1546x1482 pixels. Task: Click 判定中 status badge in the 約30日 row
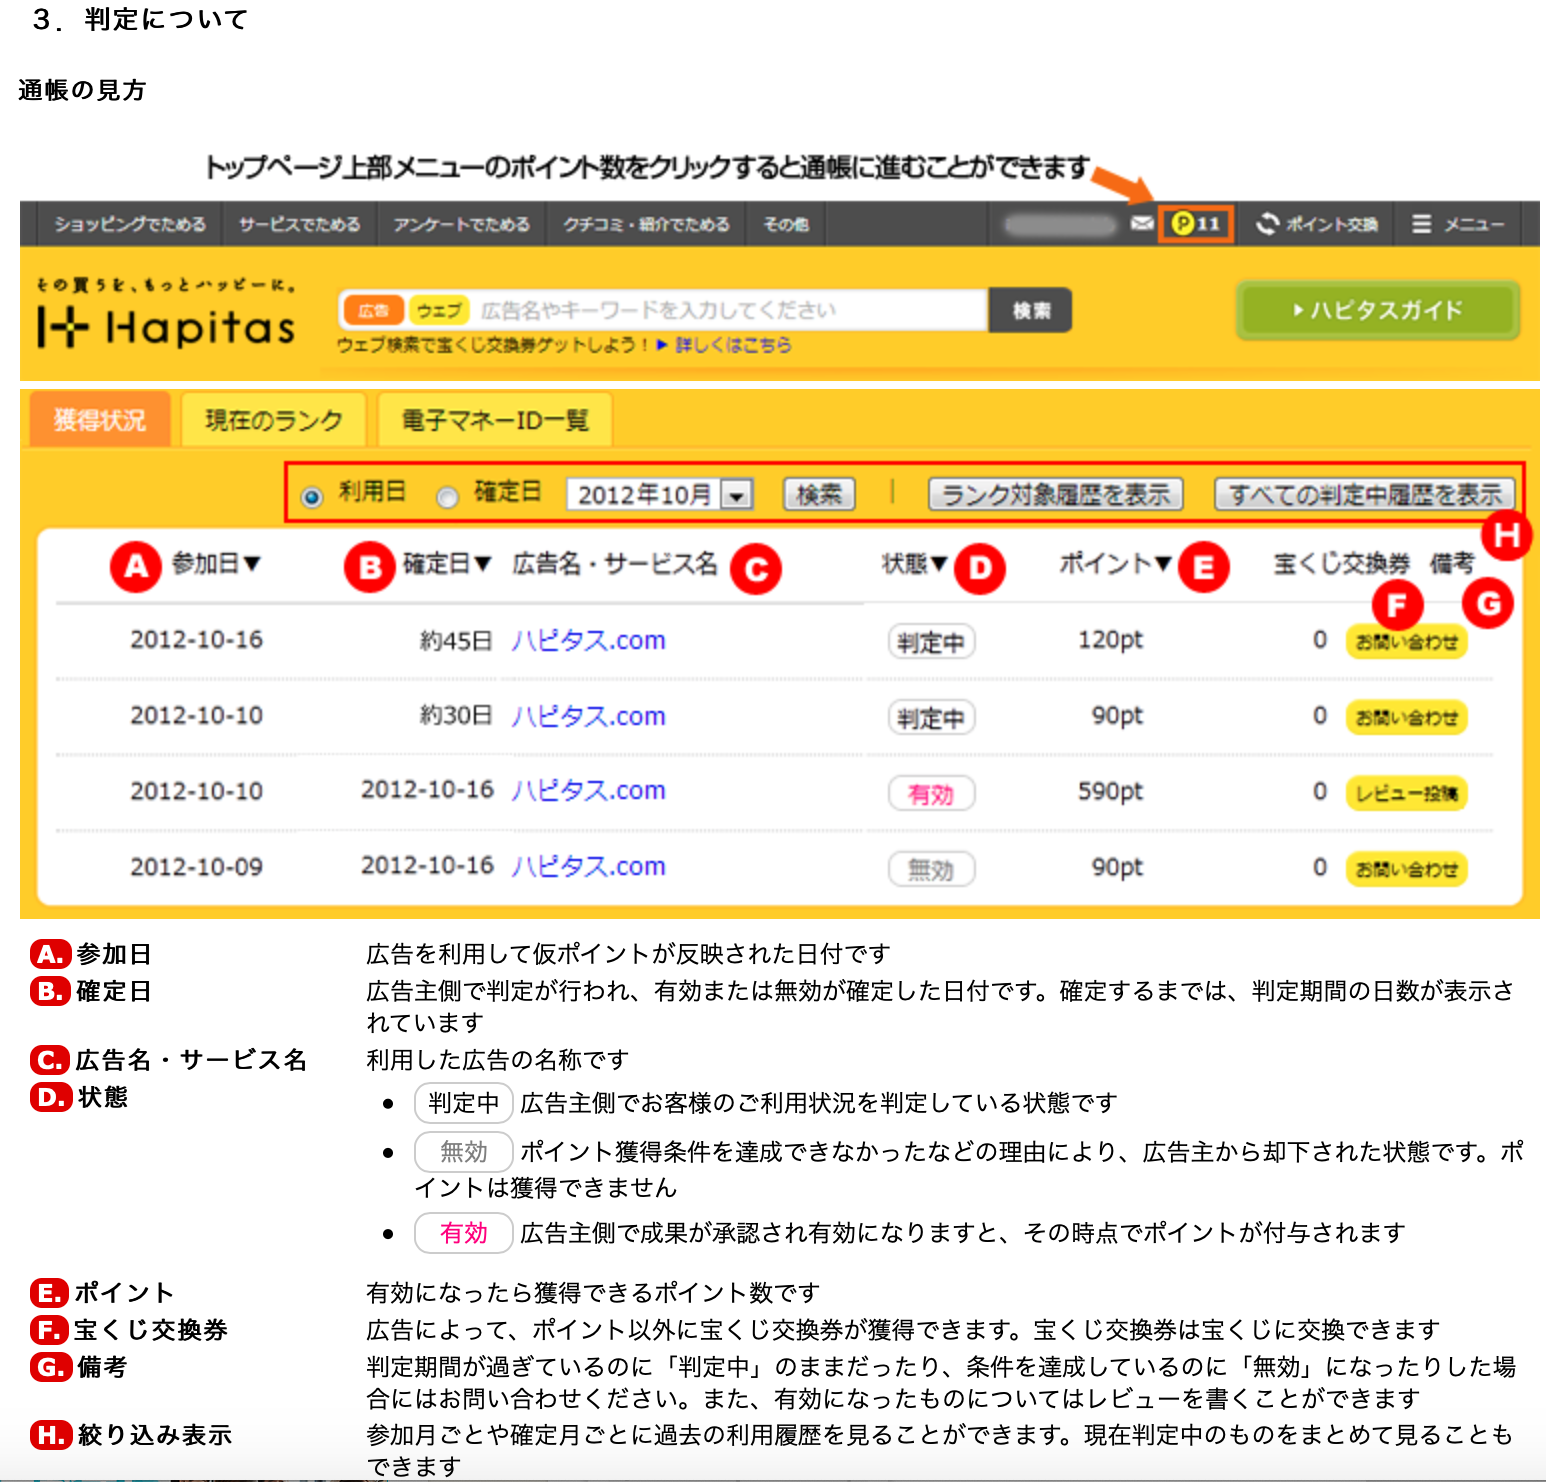click(931, 718)
